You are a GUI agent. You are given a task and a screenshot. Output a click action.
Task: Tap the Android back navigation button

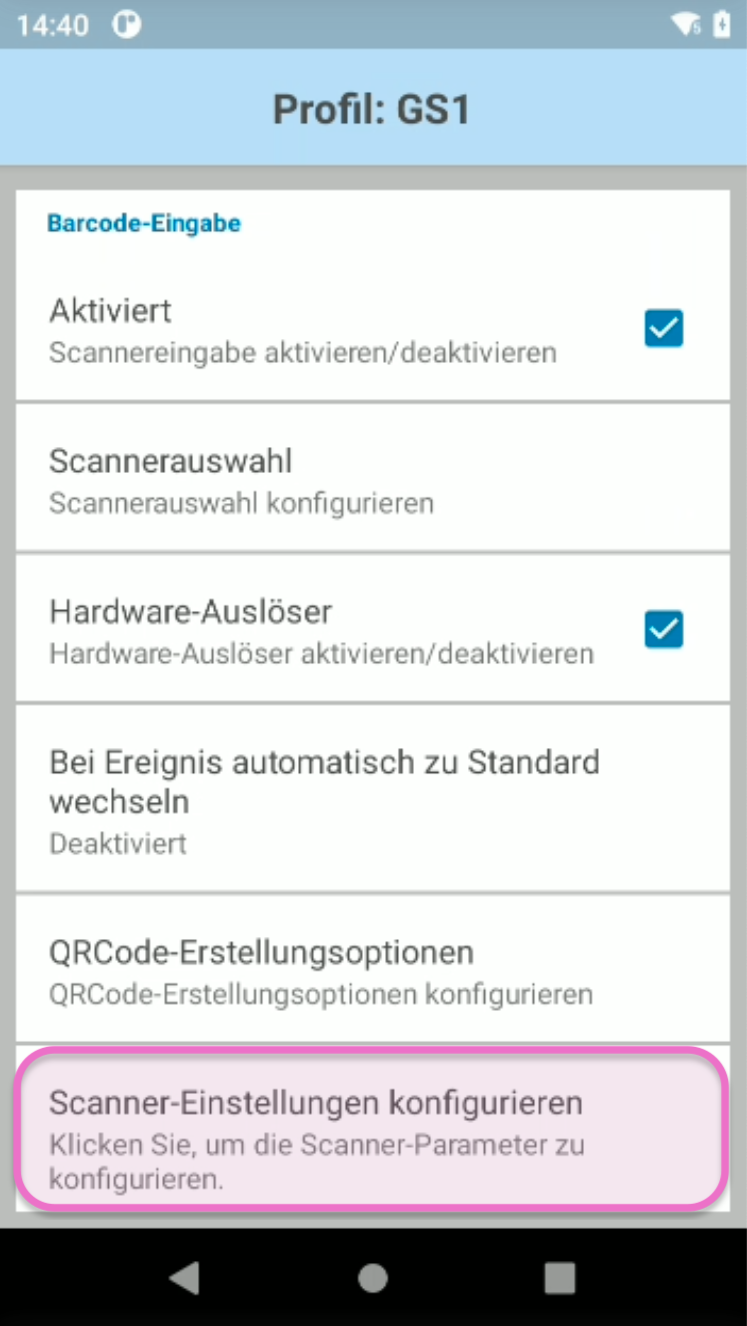pyautogui.click(x=185, y=1277)
